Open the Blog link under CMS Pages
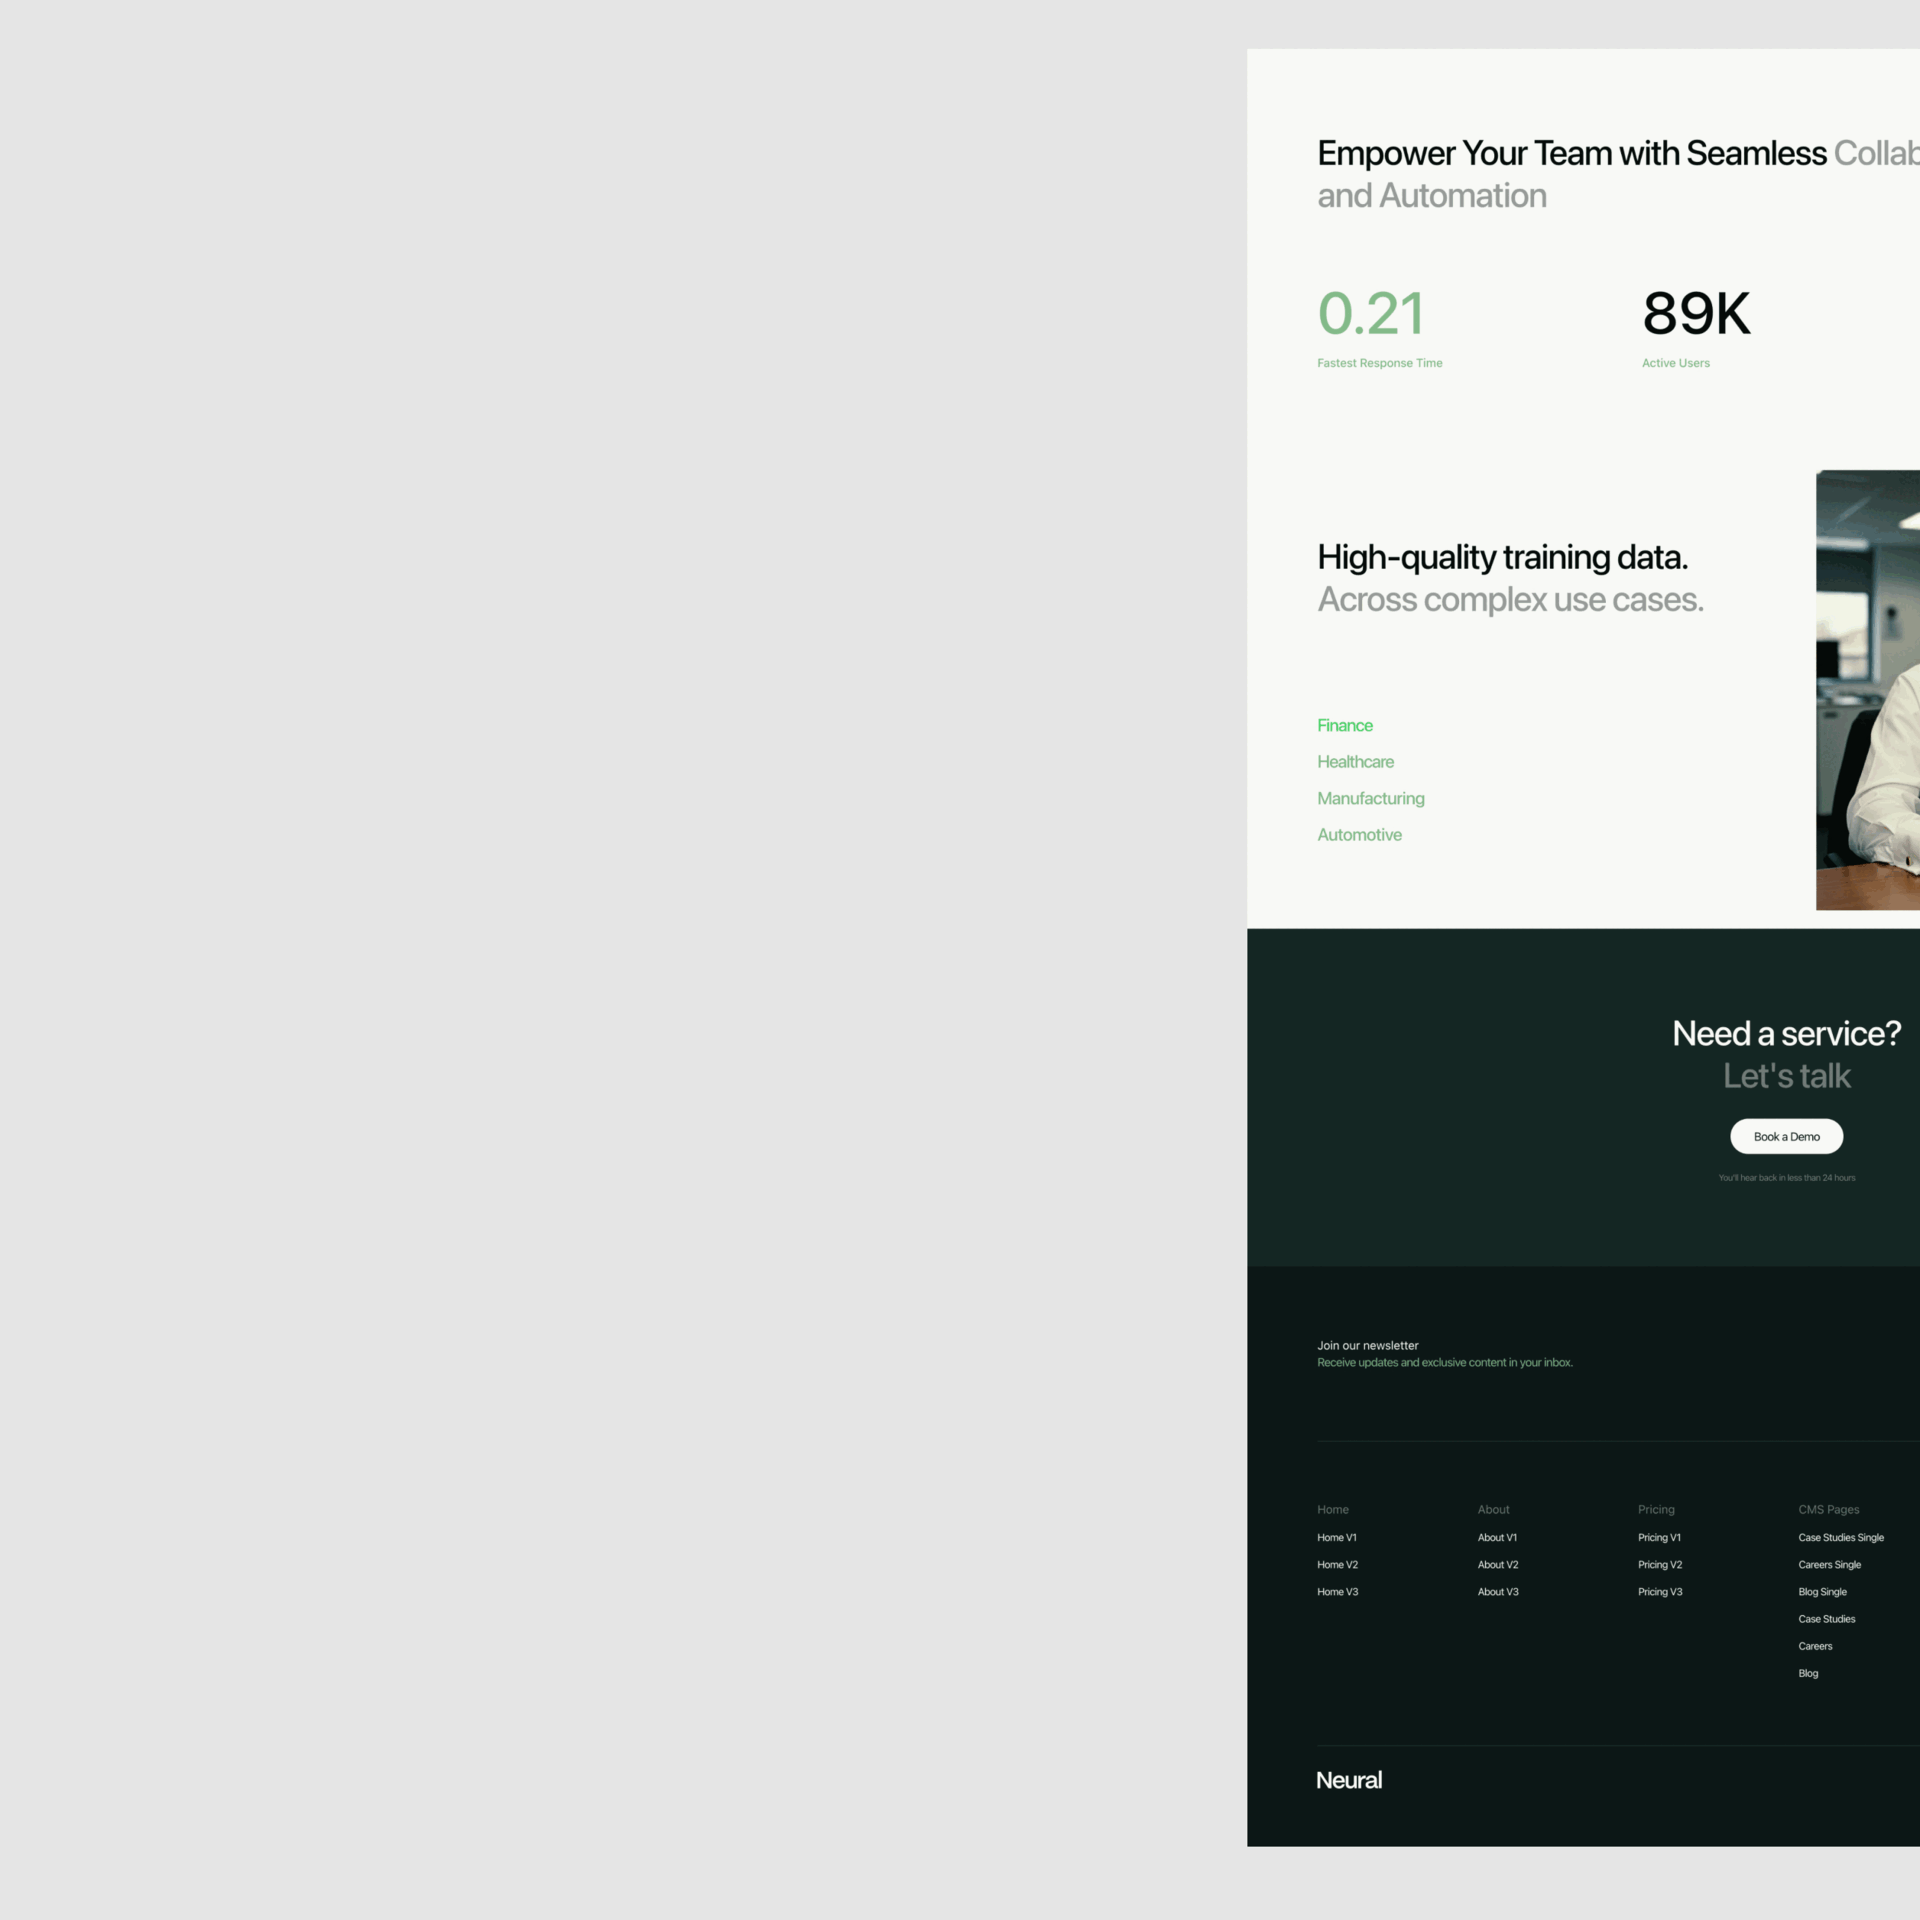The height and width of the screenshot is (1920, 1920). click(x=1808, y=1673)
